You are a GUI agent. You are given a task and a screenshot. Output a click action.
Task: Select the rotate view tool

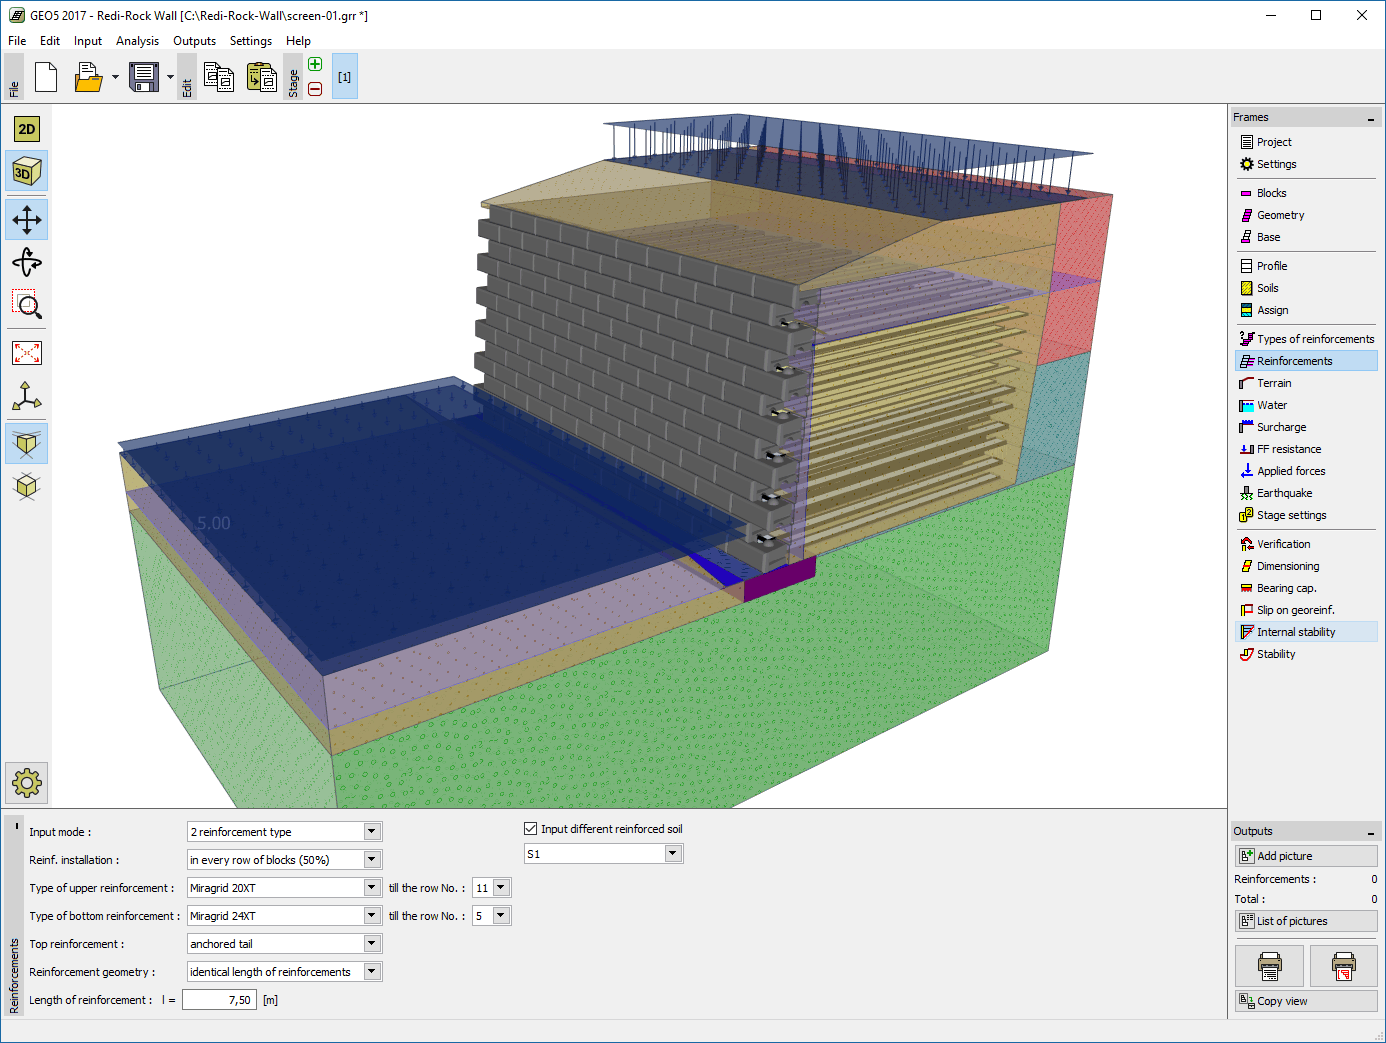click(27, 263)
